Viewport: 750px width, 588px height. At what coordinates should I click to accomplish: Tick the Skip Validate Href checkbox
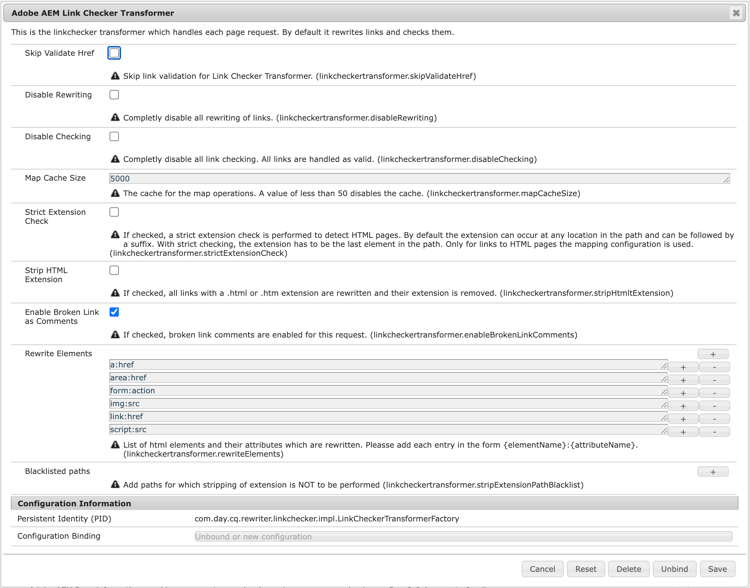[x=114, y=53]
